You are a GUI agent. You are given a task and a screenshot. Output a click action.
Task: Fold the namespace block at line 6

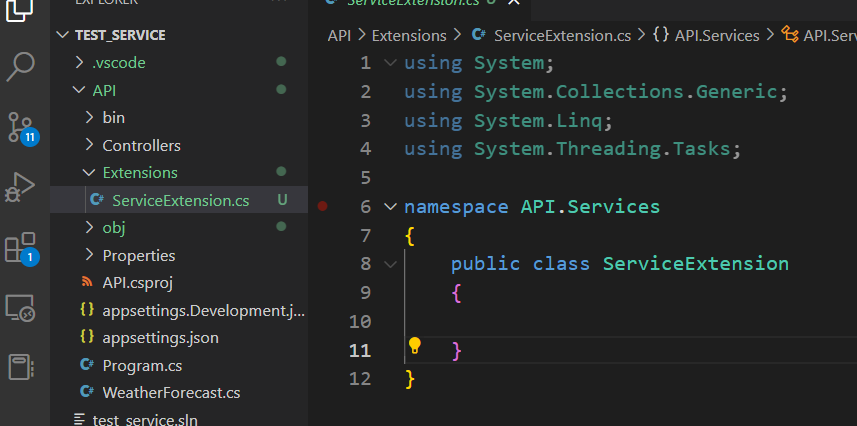click(x=390, y=206)
